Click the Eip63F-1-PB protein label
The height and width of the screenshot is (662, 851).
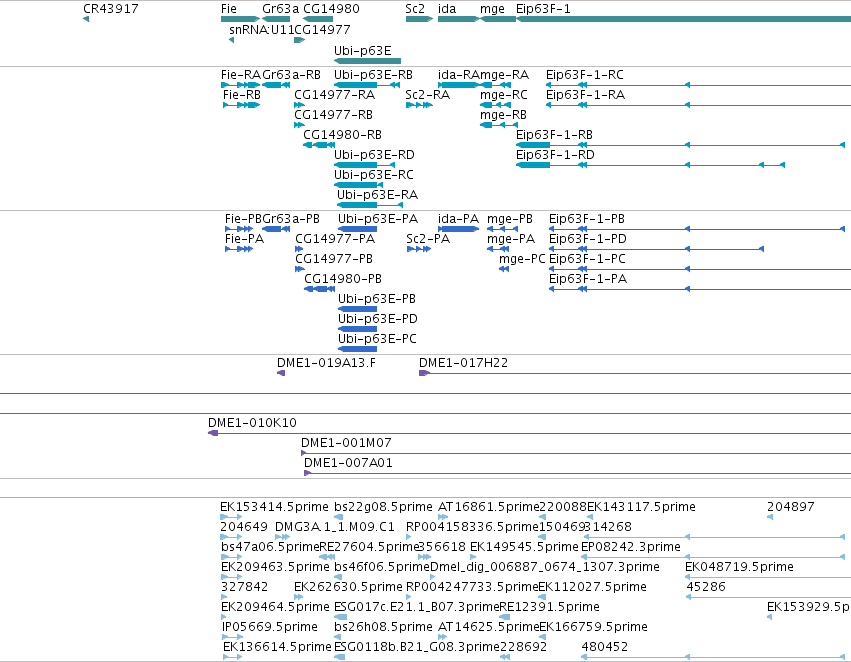(x=587, y=219)
